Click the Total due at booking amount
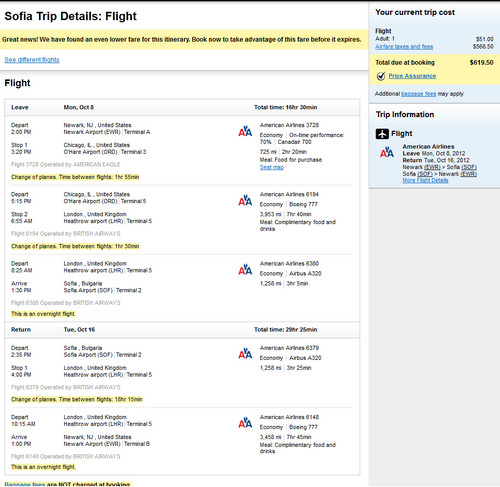Image resolution: width=500 pixels, height=487 pixels. [481, 62]
